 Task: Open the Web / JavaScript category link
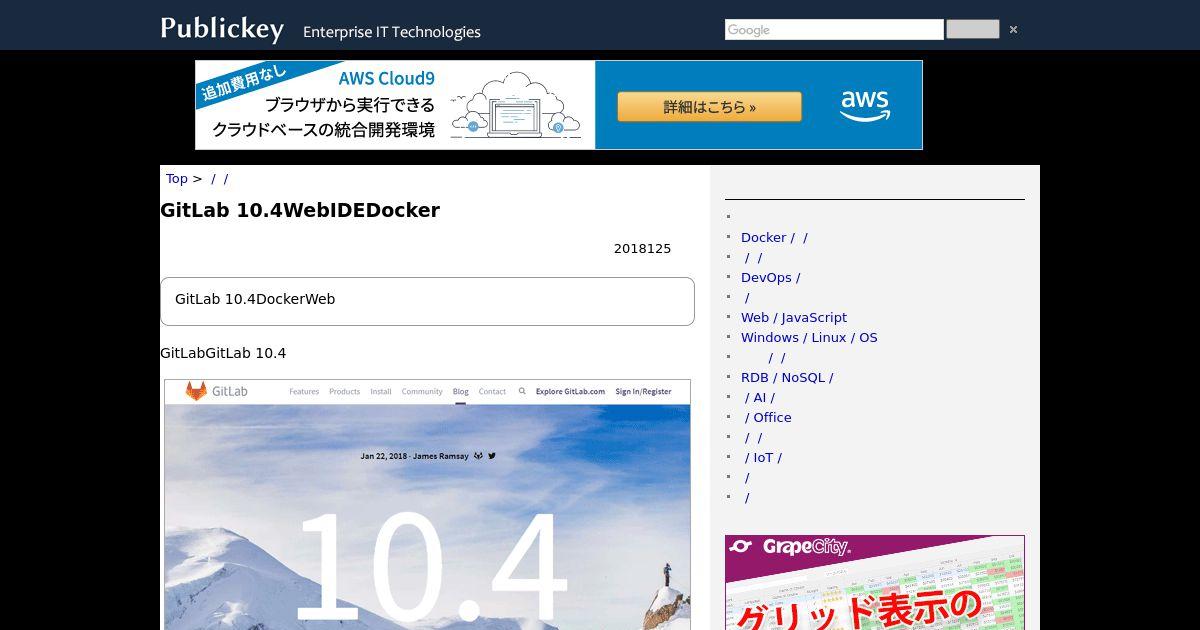(x=794, y=318)
